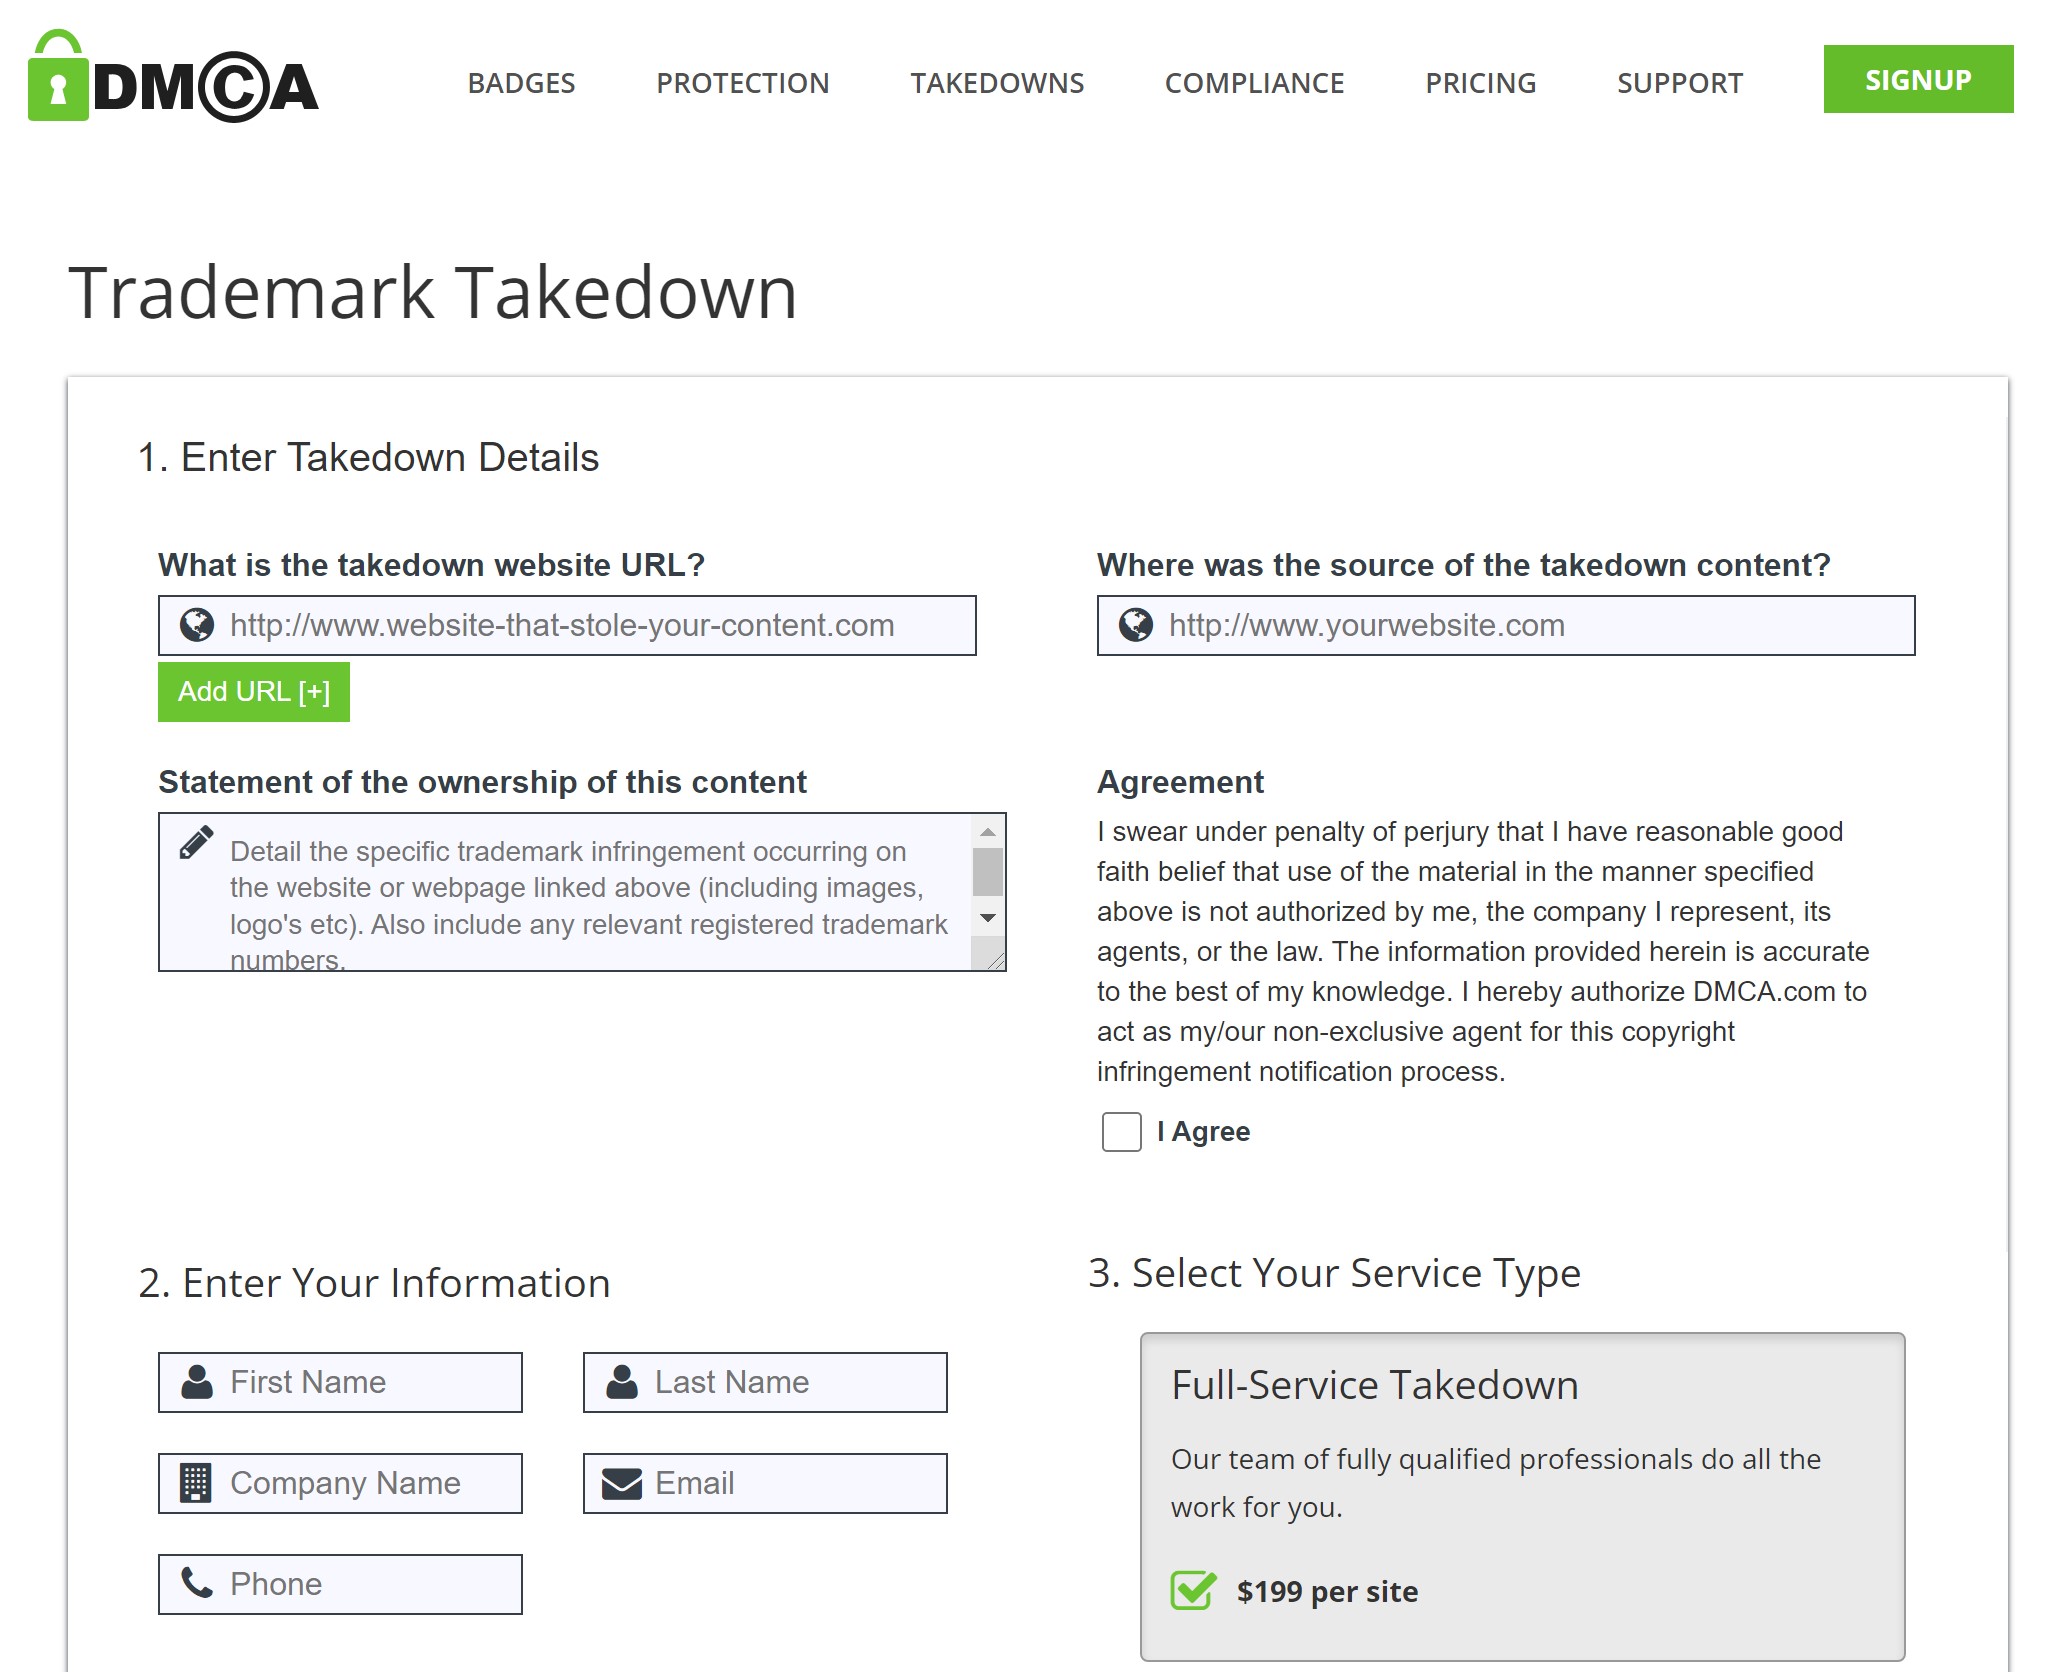Open the Takedowns menu item

coord(997,83)
